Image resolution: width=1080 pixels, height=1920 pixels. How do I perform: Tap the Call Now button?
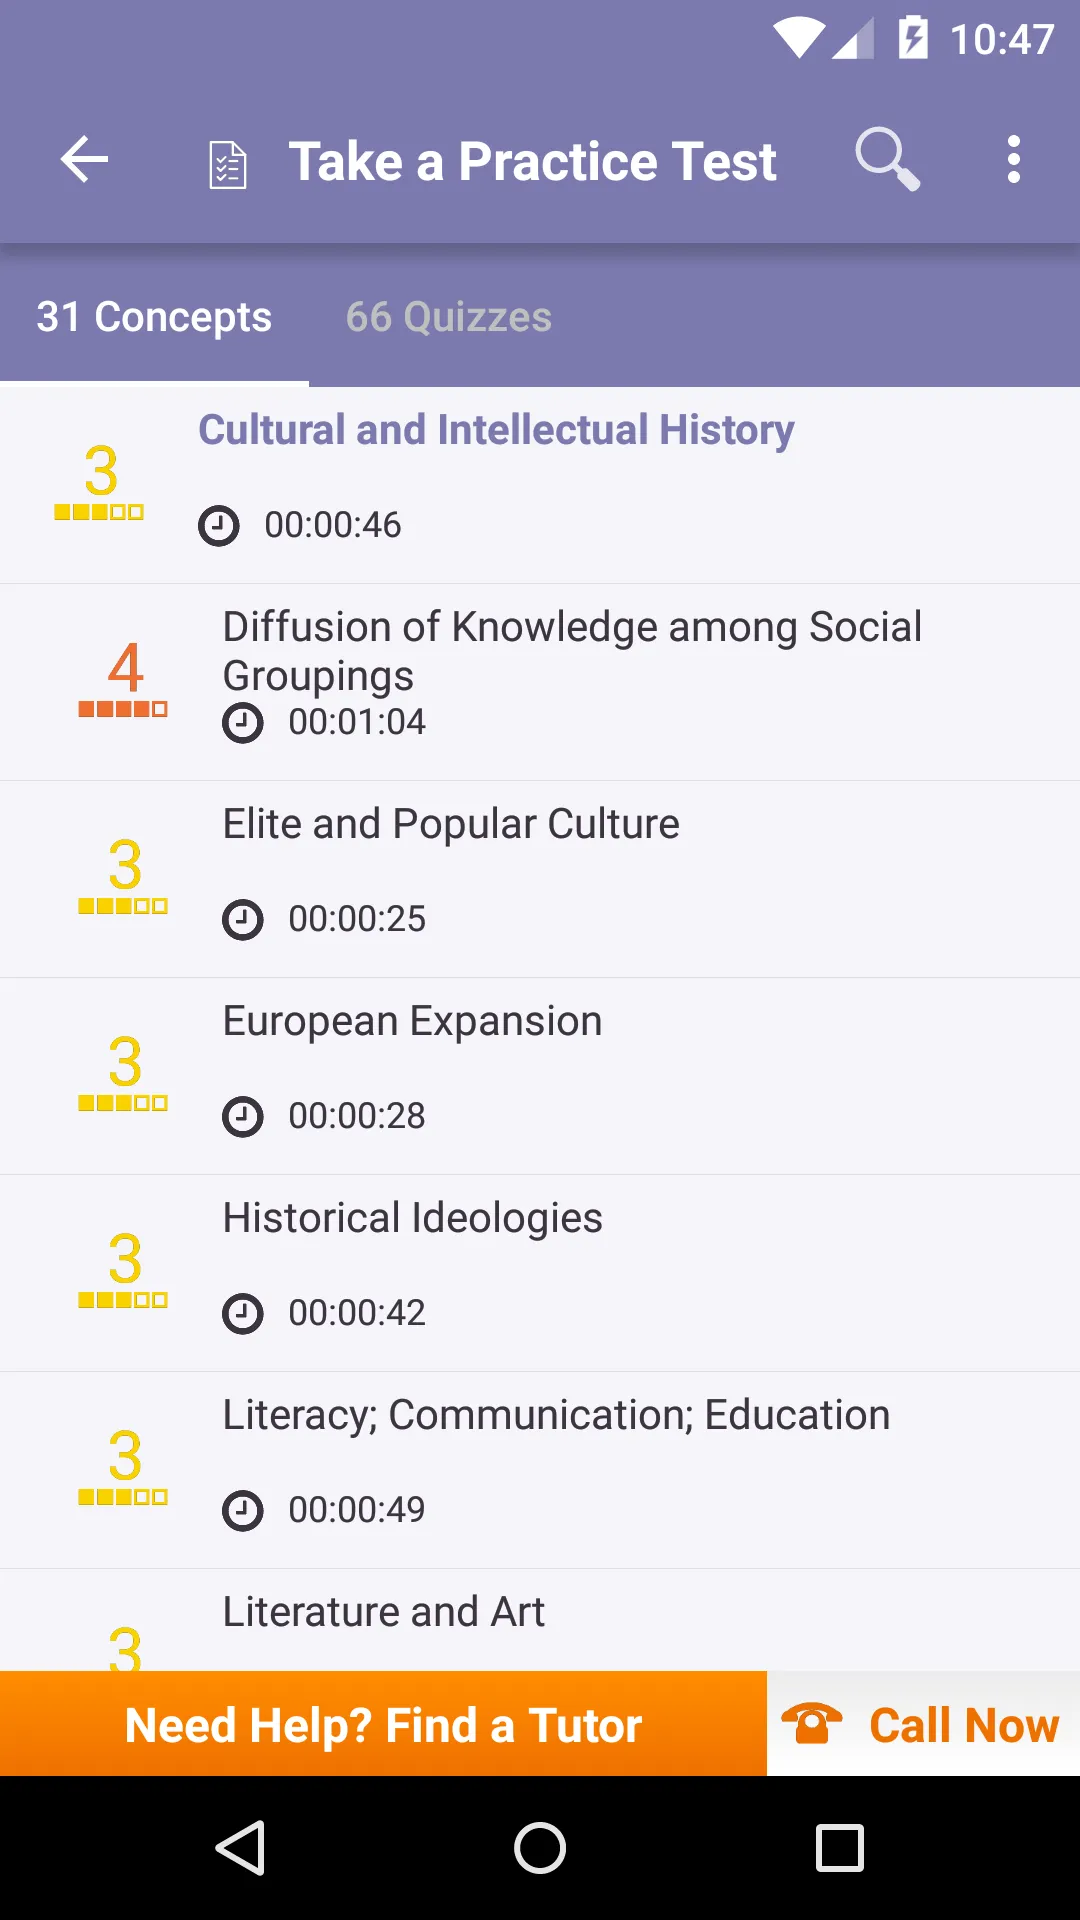(923, 1724)
